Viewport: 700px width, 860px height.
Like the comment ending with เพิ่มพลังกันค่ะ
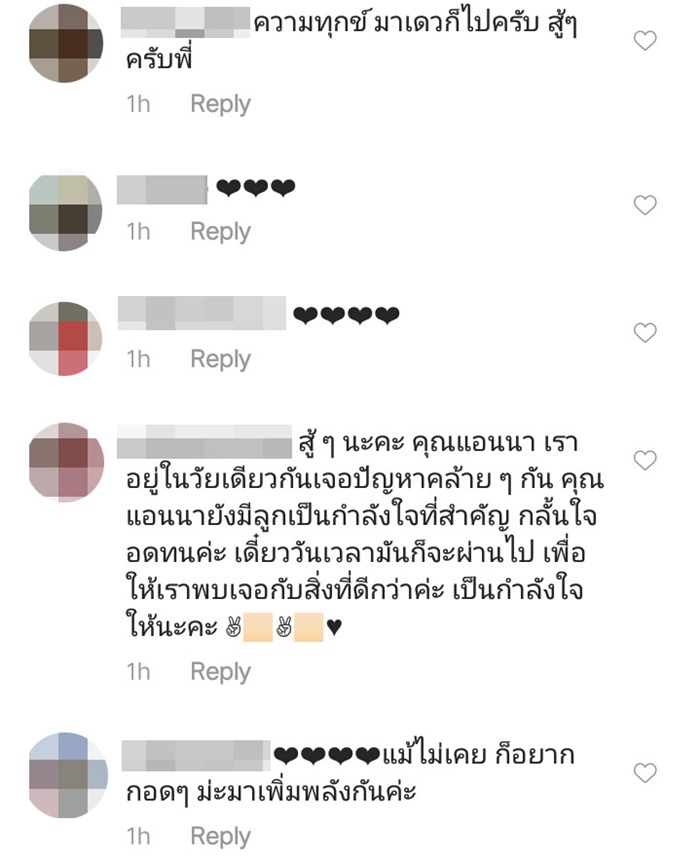645,773
